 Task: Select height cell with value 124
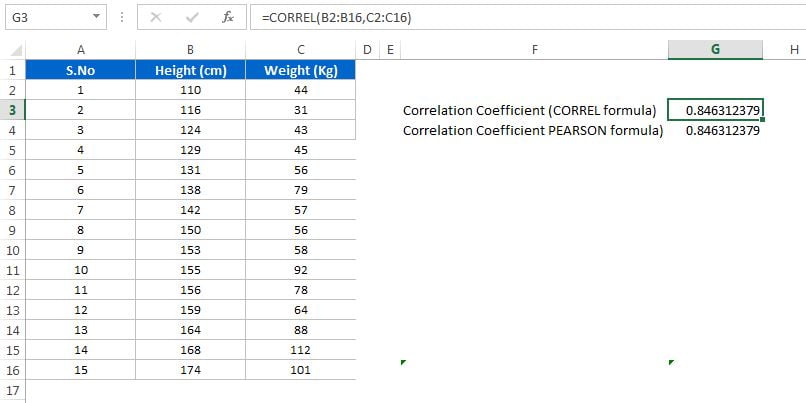pos(191,130)
